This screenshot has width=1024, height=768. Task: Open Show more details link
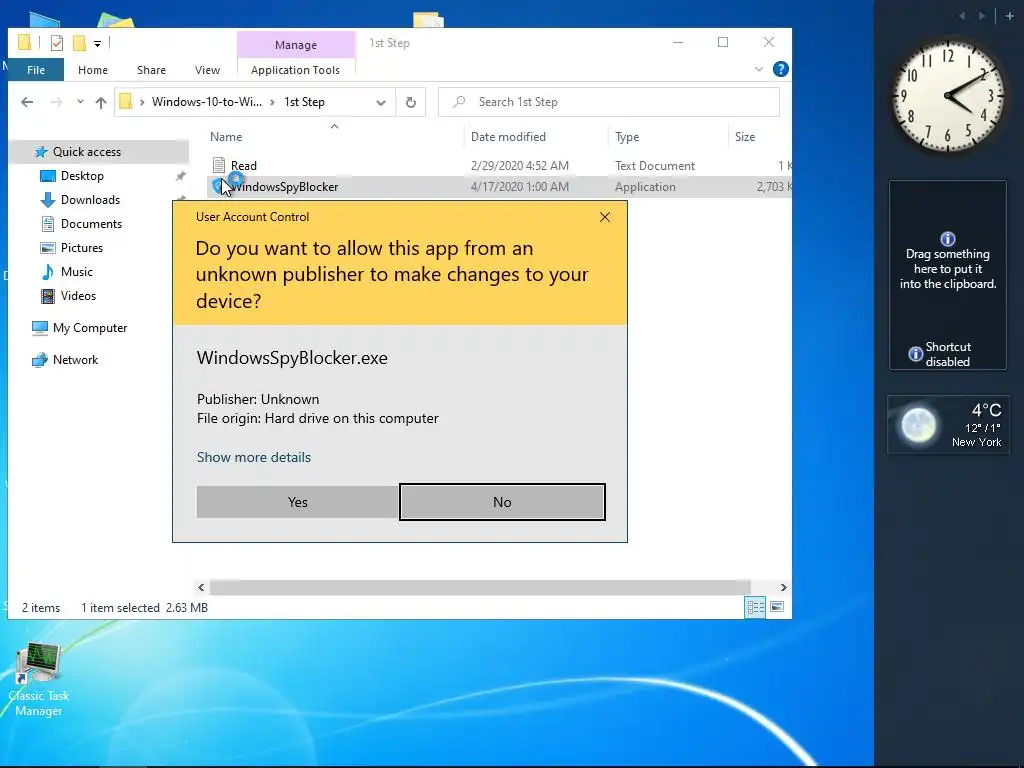[253, 457]
